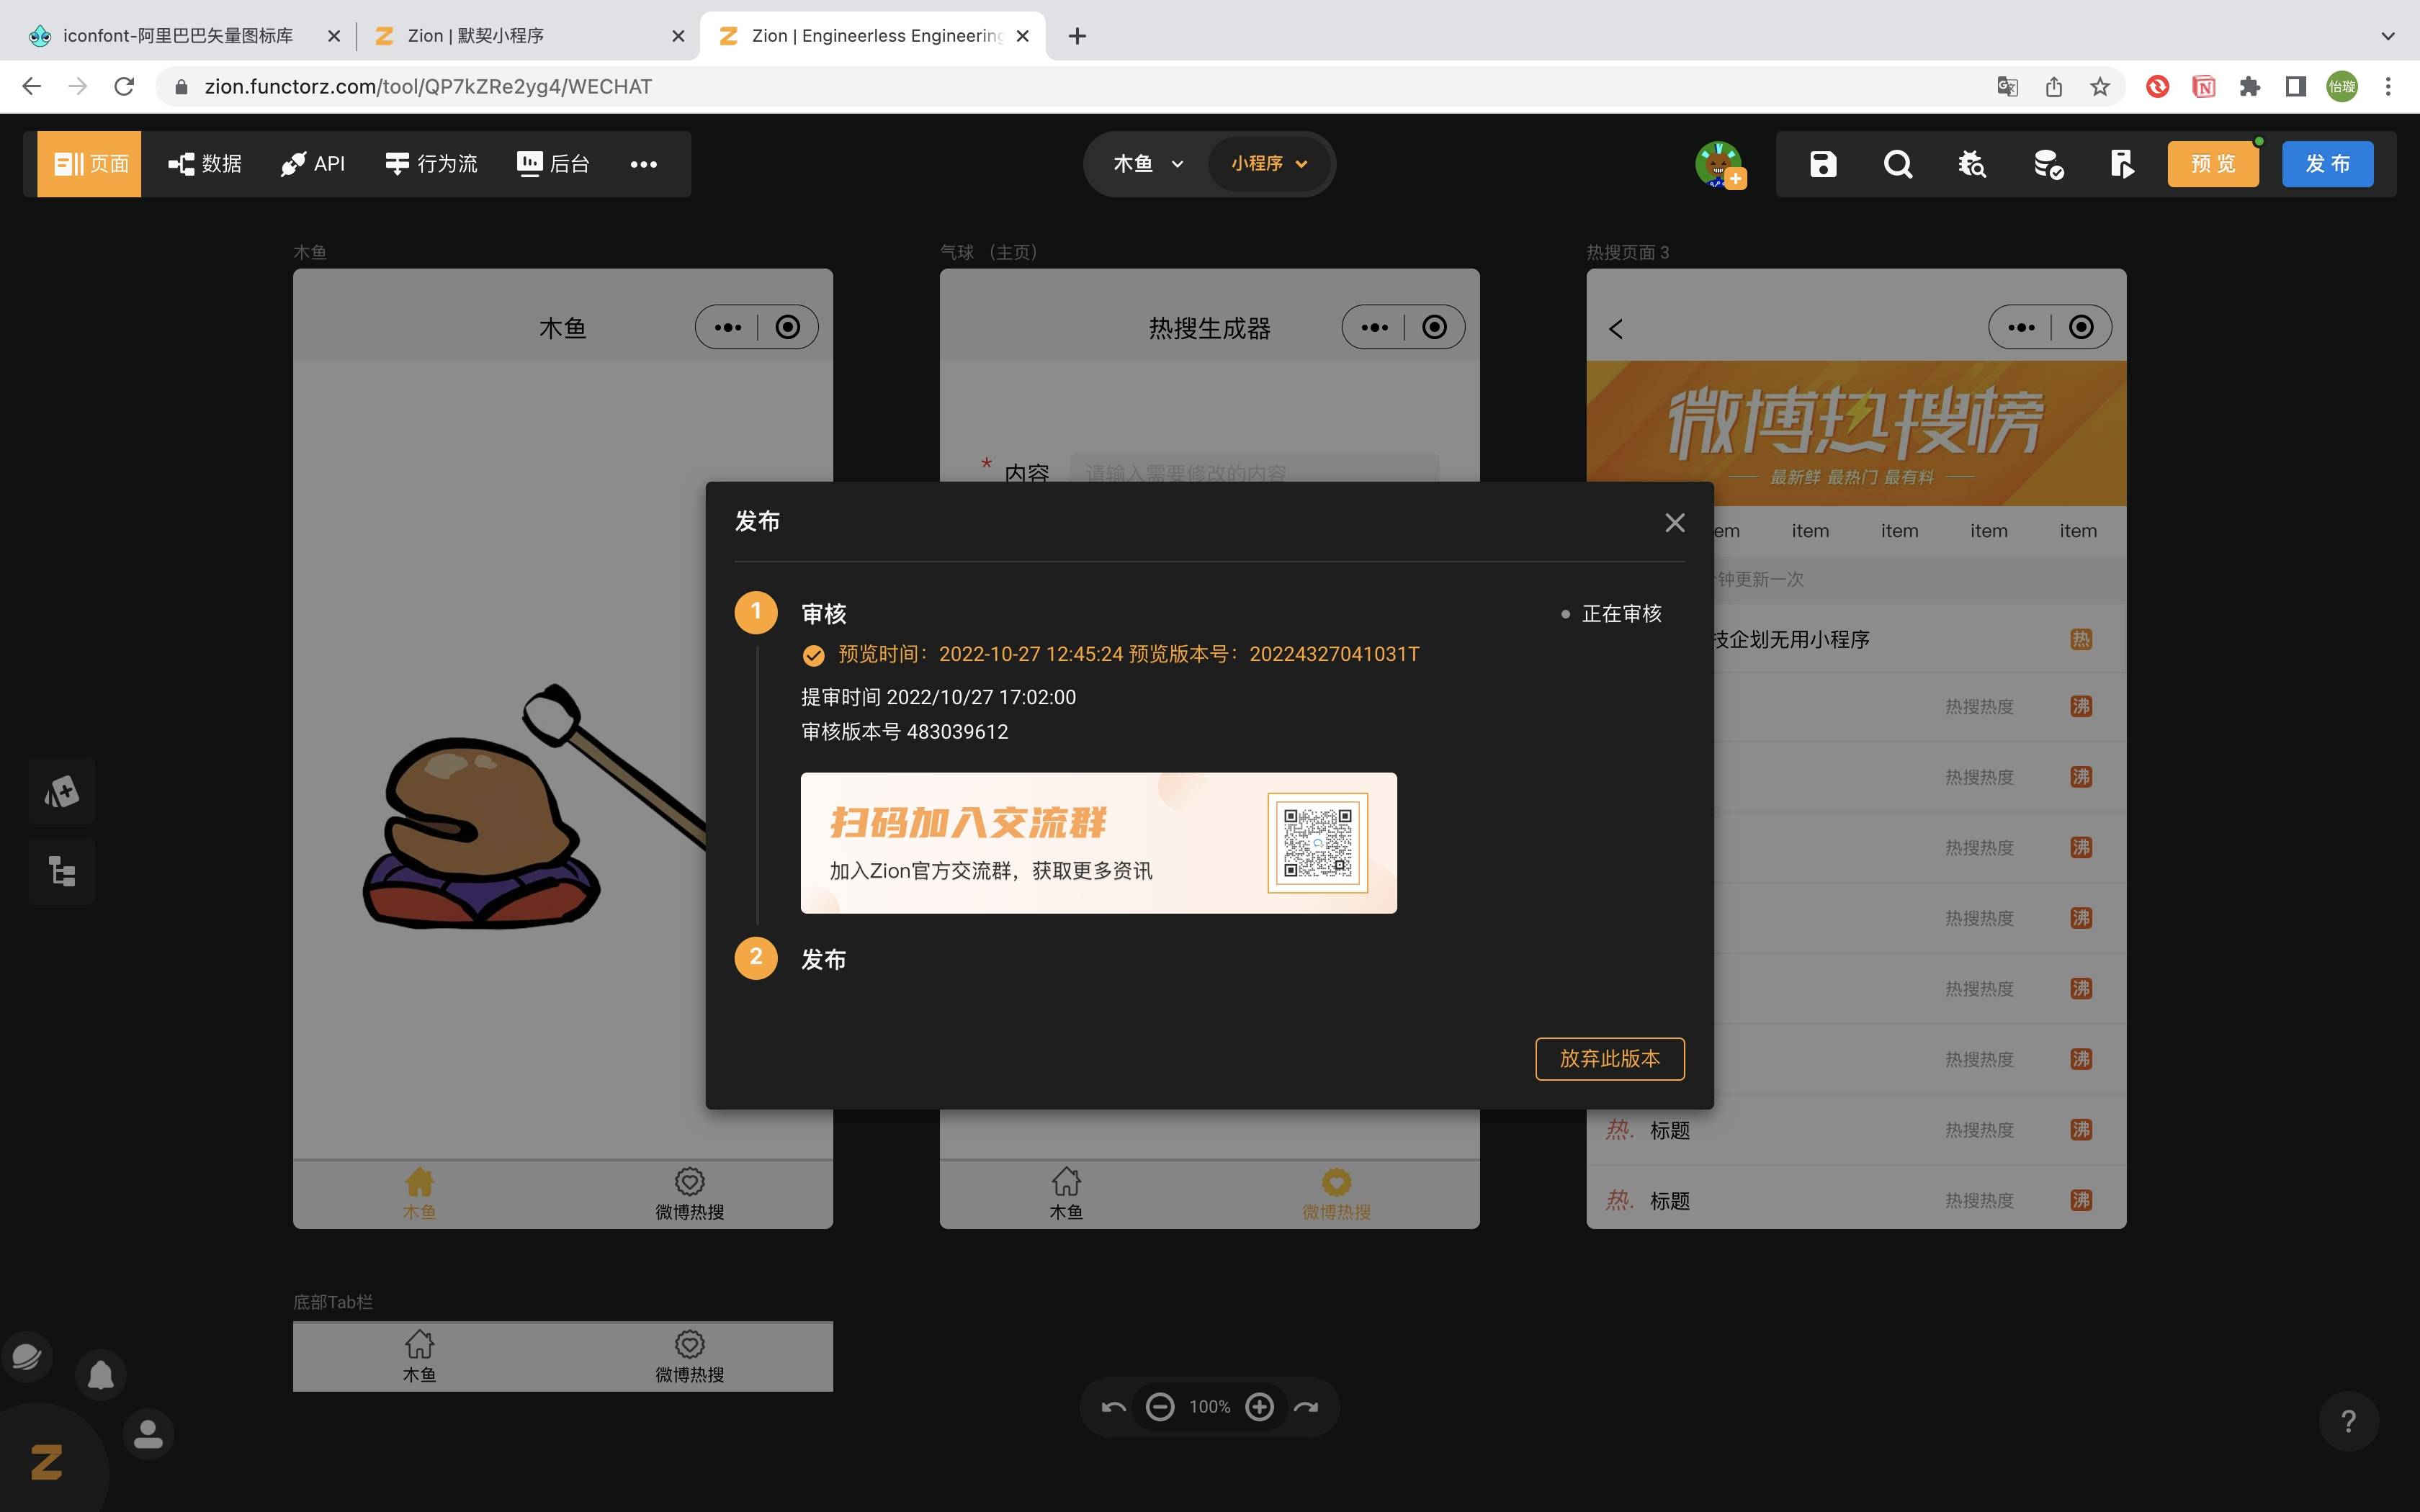Open the 页面 (Pages) tab
The width and height of the screenshot is (2420, 1512).
click(x=90, y=164)
